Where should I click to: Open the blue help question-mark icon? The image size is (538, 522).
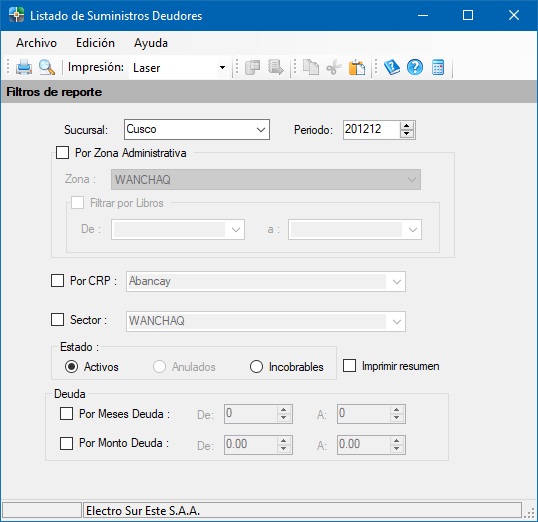pos(415,67)
